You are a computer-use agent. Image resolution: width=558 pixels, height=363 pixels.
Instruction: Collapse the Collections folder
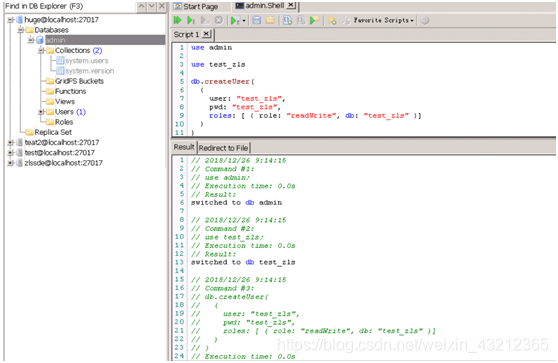41,50
